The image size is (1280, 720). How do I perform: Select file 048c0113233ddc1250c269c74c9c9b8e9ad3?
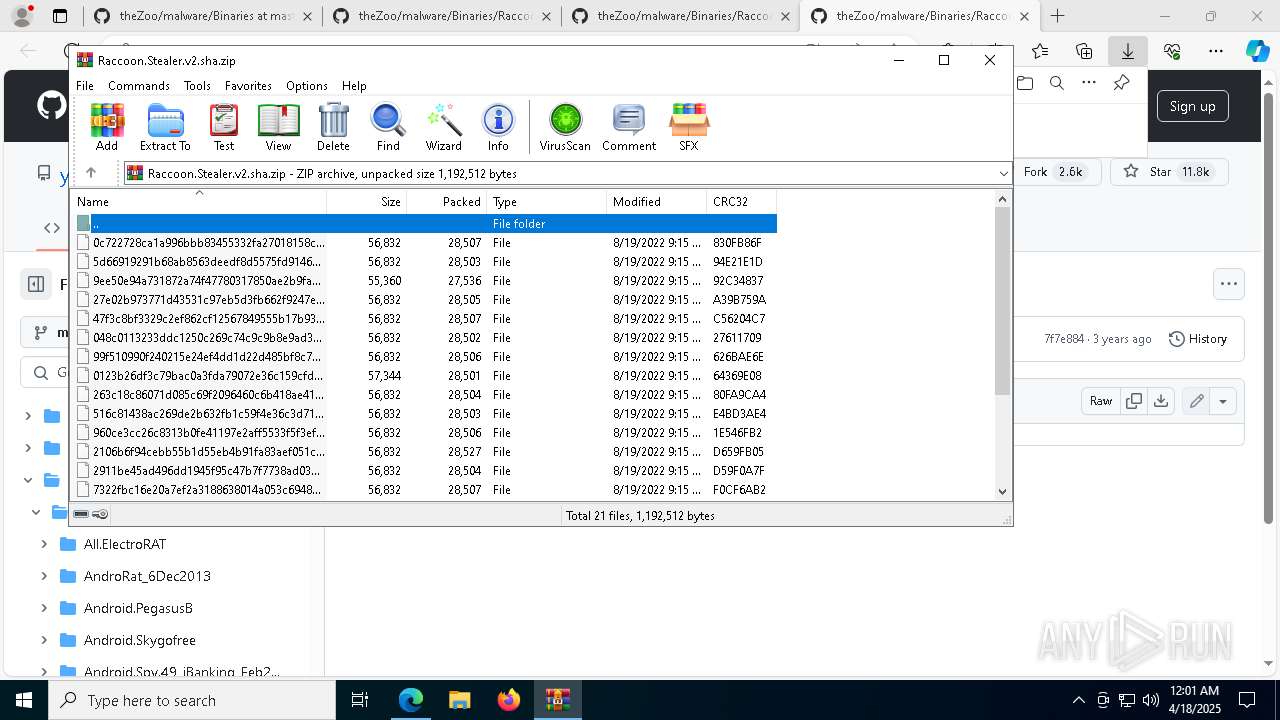coord(424,338)
